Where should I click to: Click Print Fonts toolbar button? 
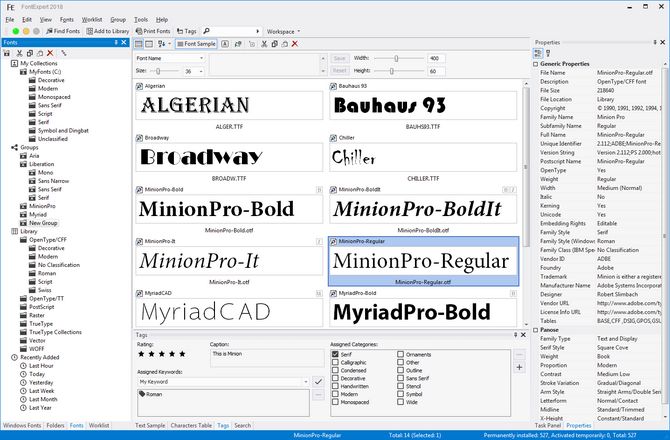point(153,31)
